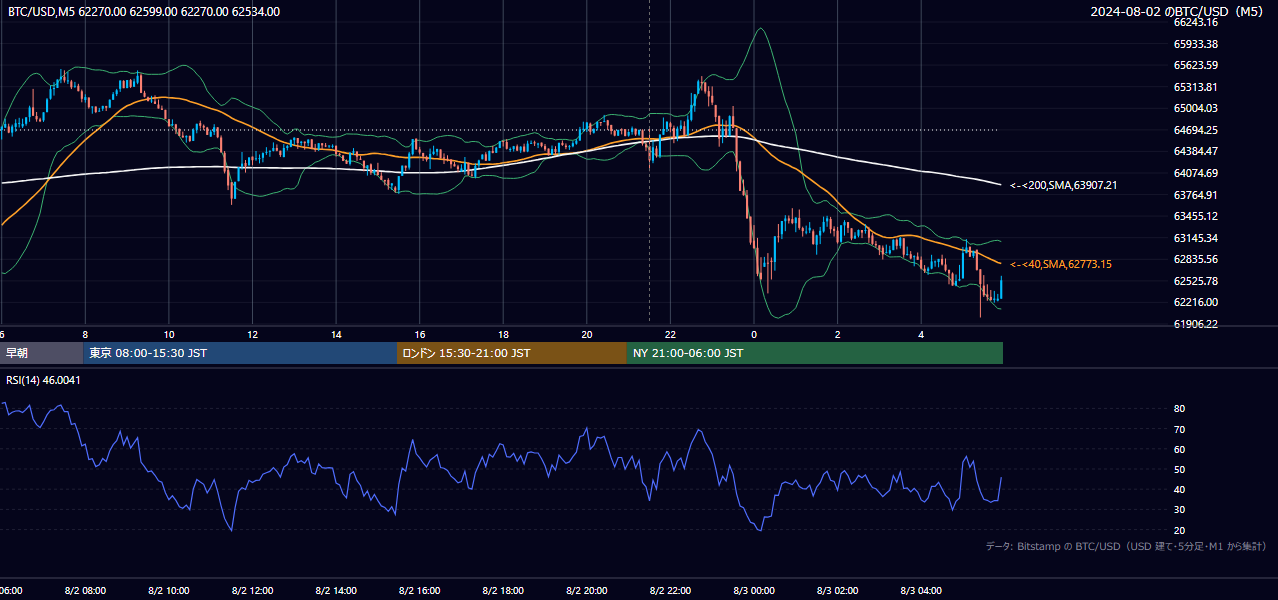Click the 8/2 10:00 time label
The image size is (1278, 600).
coord(169,591)
